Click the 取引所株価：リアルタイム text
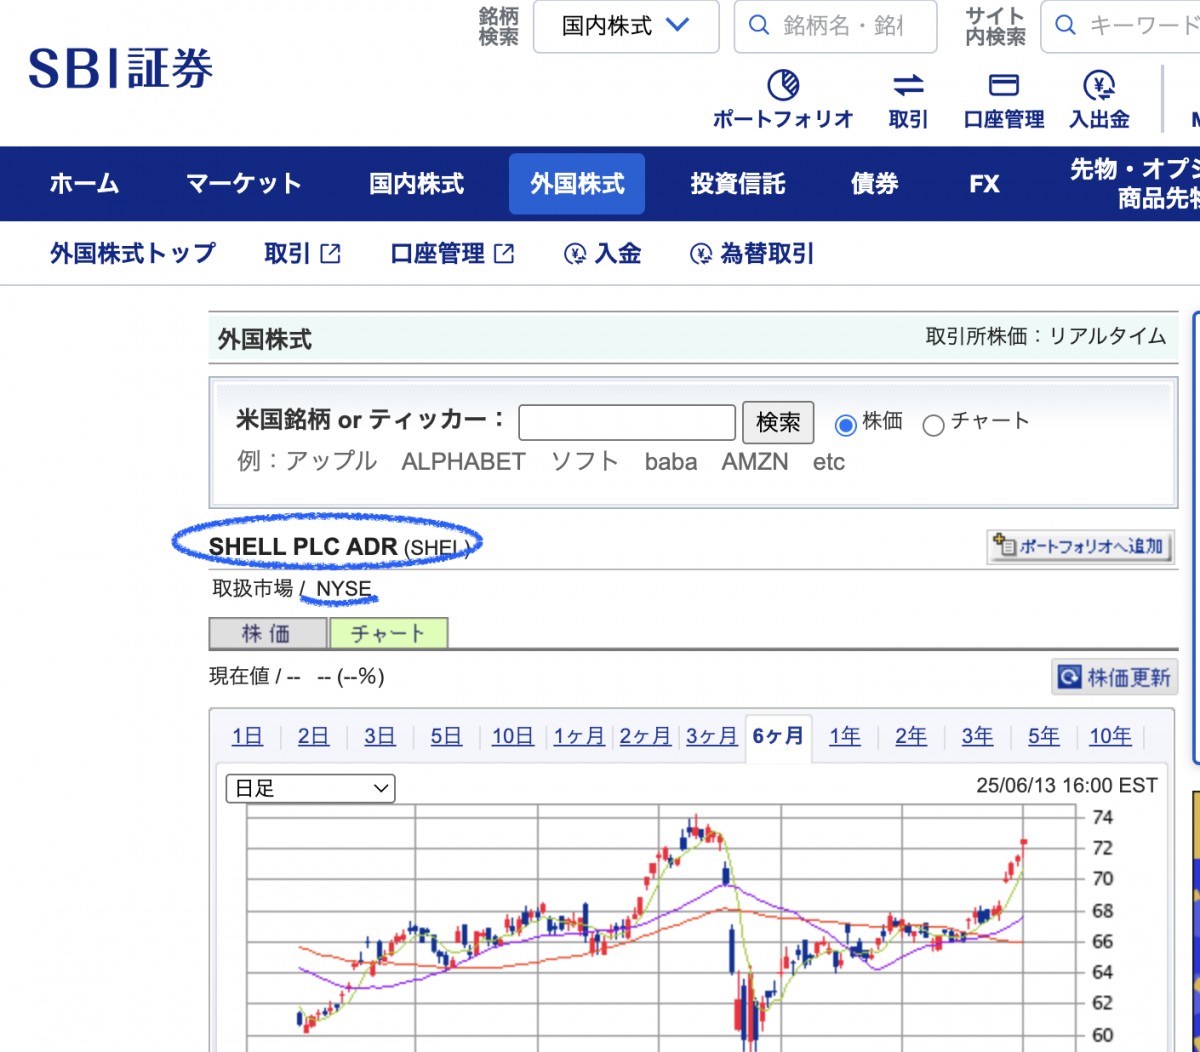The width and height of the screenshot is (1200, 1052). [1046, 336]
